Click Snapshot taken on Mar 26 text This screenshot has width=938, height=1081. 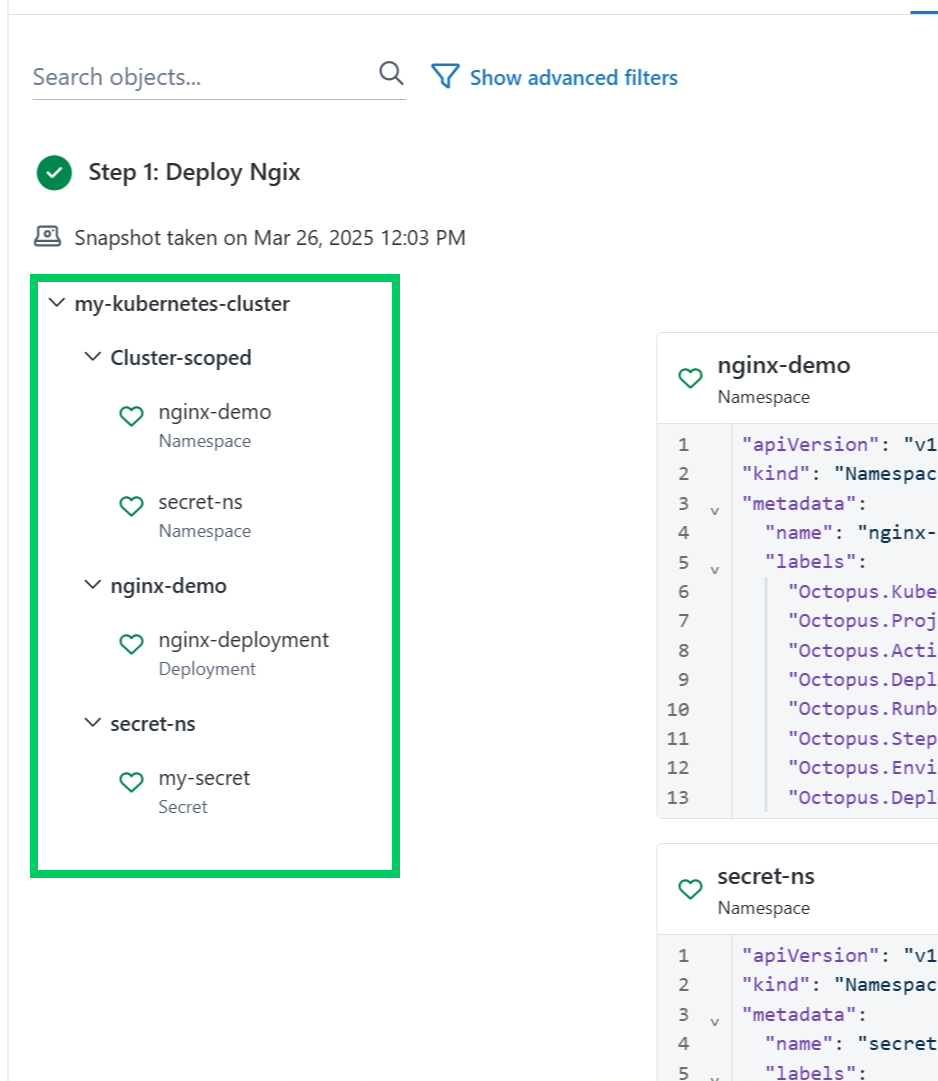[x=270, y=238]
